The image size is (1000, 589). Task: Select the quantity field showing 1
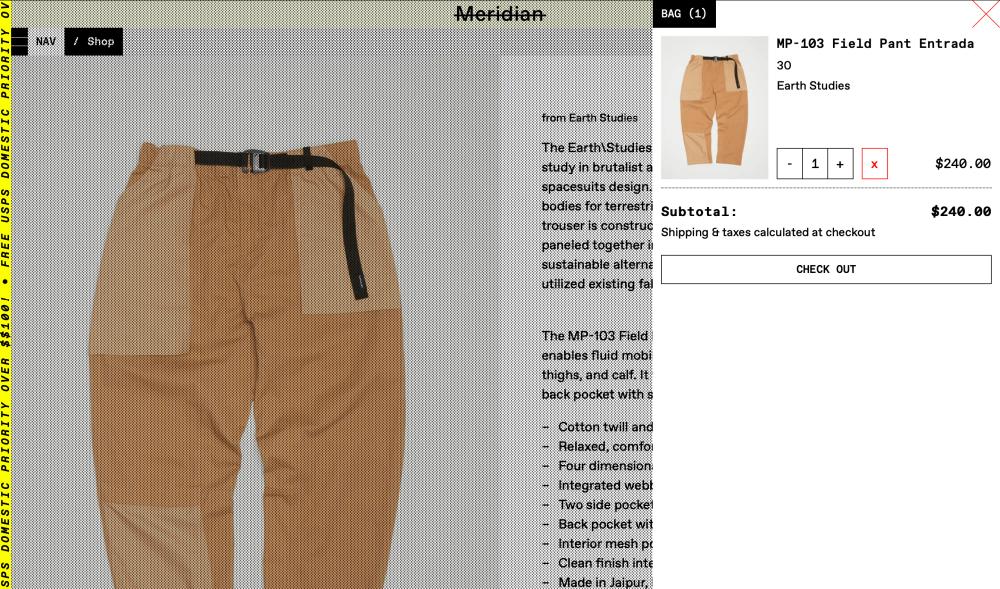814,164
